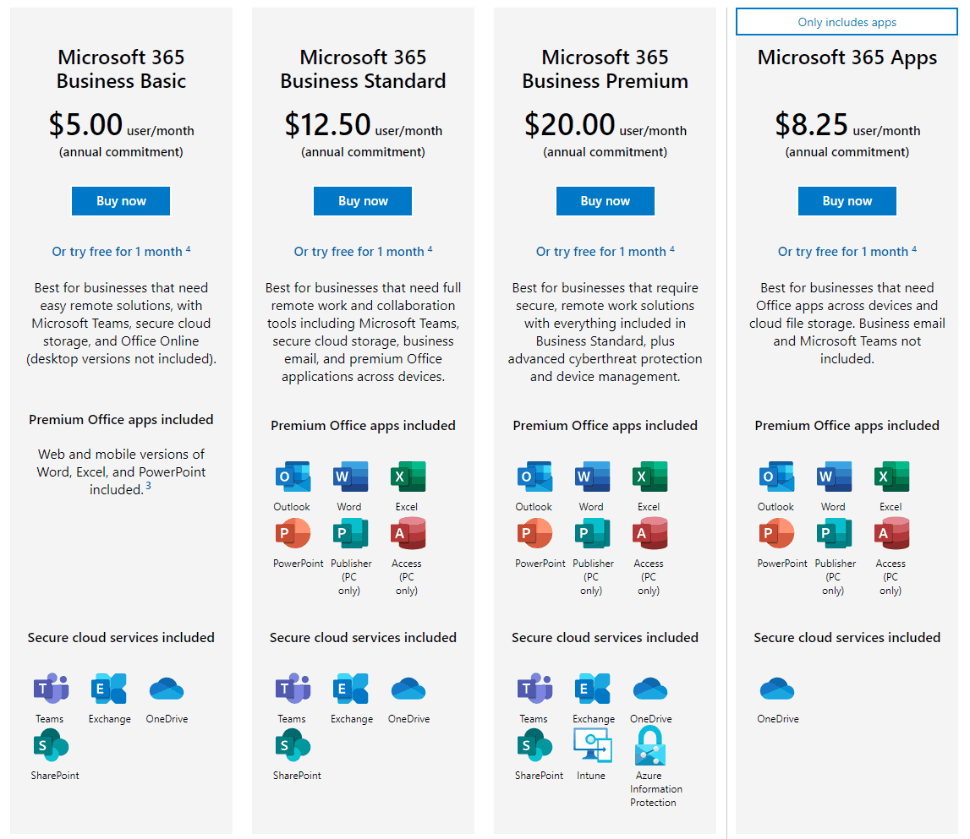Open footnote 3 in Business Basic description
970x839 pixels.
click(148, 486)
